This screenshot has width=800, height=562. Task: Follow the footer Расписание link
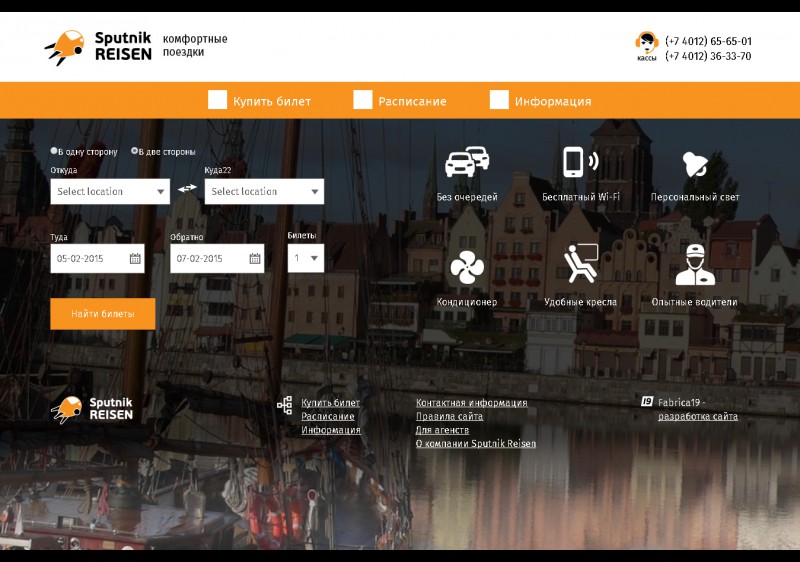tap(328, 416)
